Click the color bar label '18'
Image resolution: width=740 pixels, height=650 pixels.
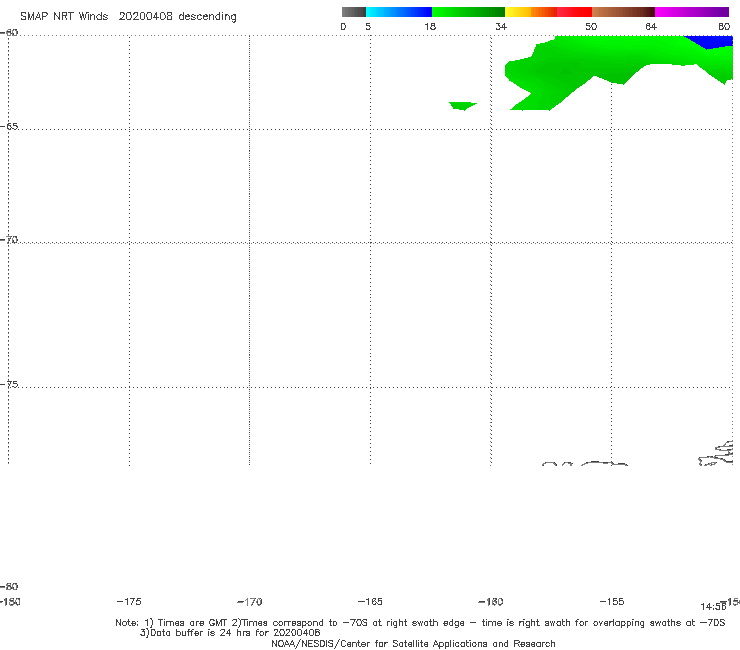(430, 26)
